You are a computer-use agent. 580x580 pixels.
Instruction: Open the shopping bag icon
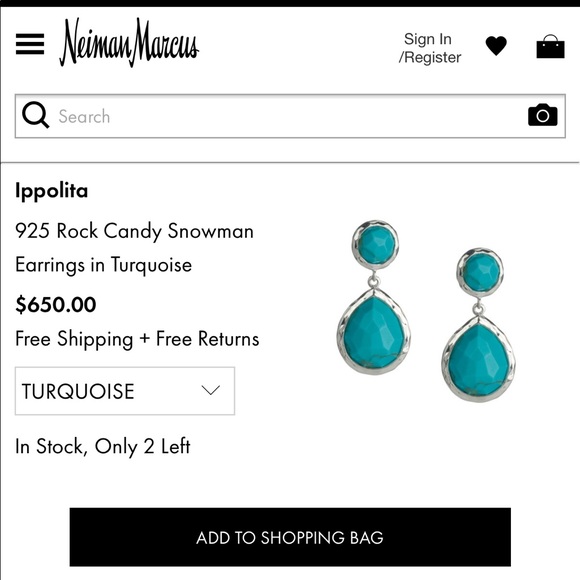(550, 47)
